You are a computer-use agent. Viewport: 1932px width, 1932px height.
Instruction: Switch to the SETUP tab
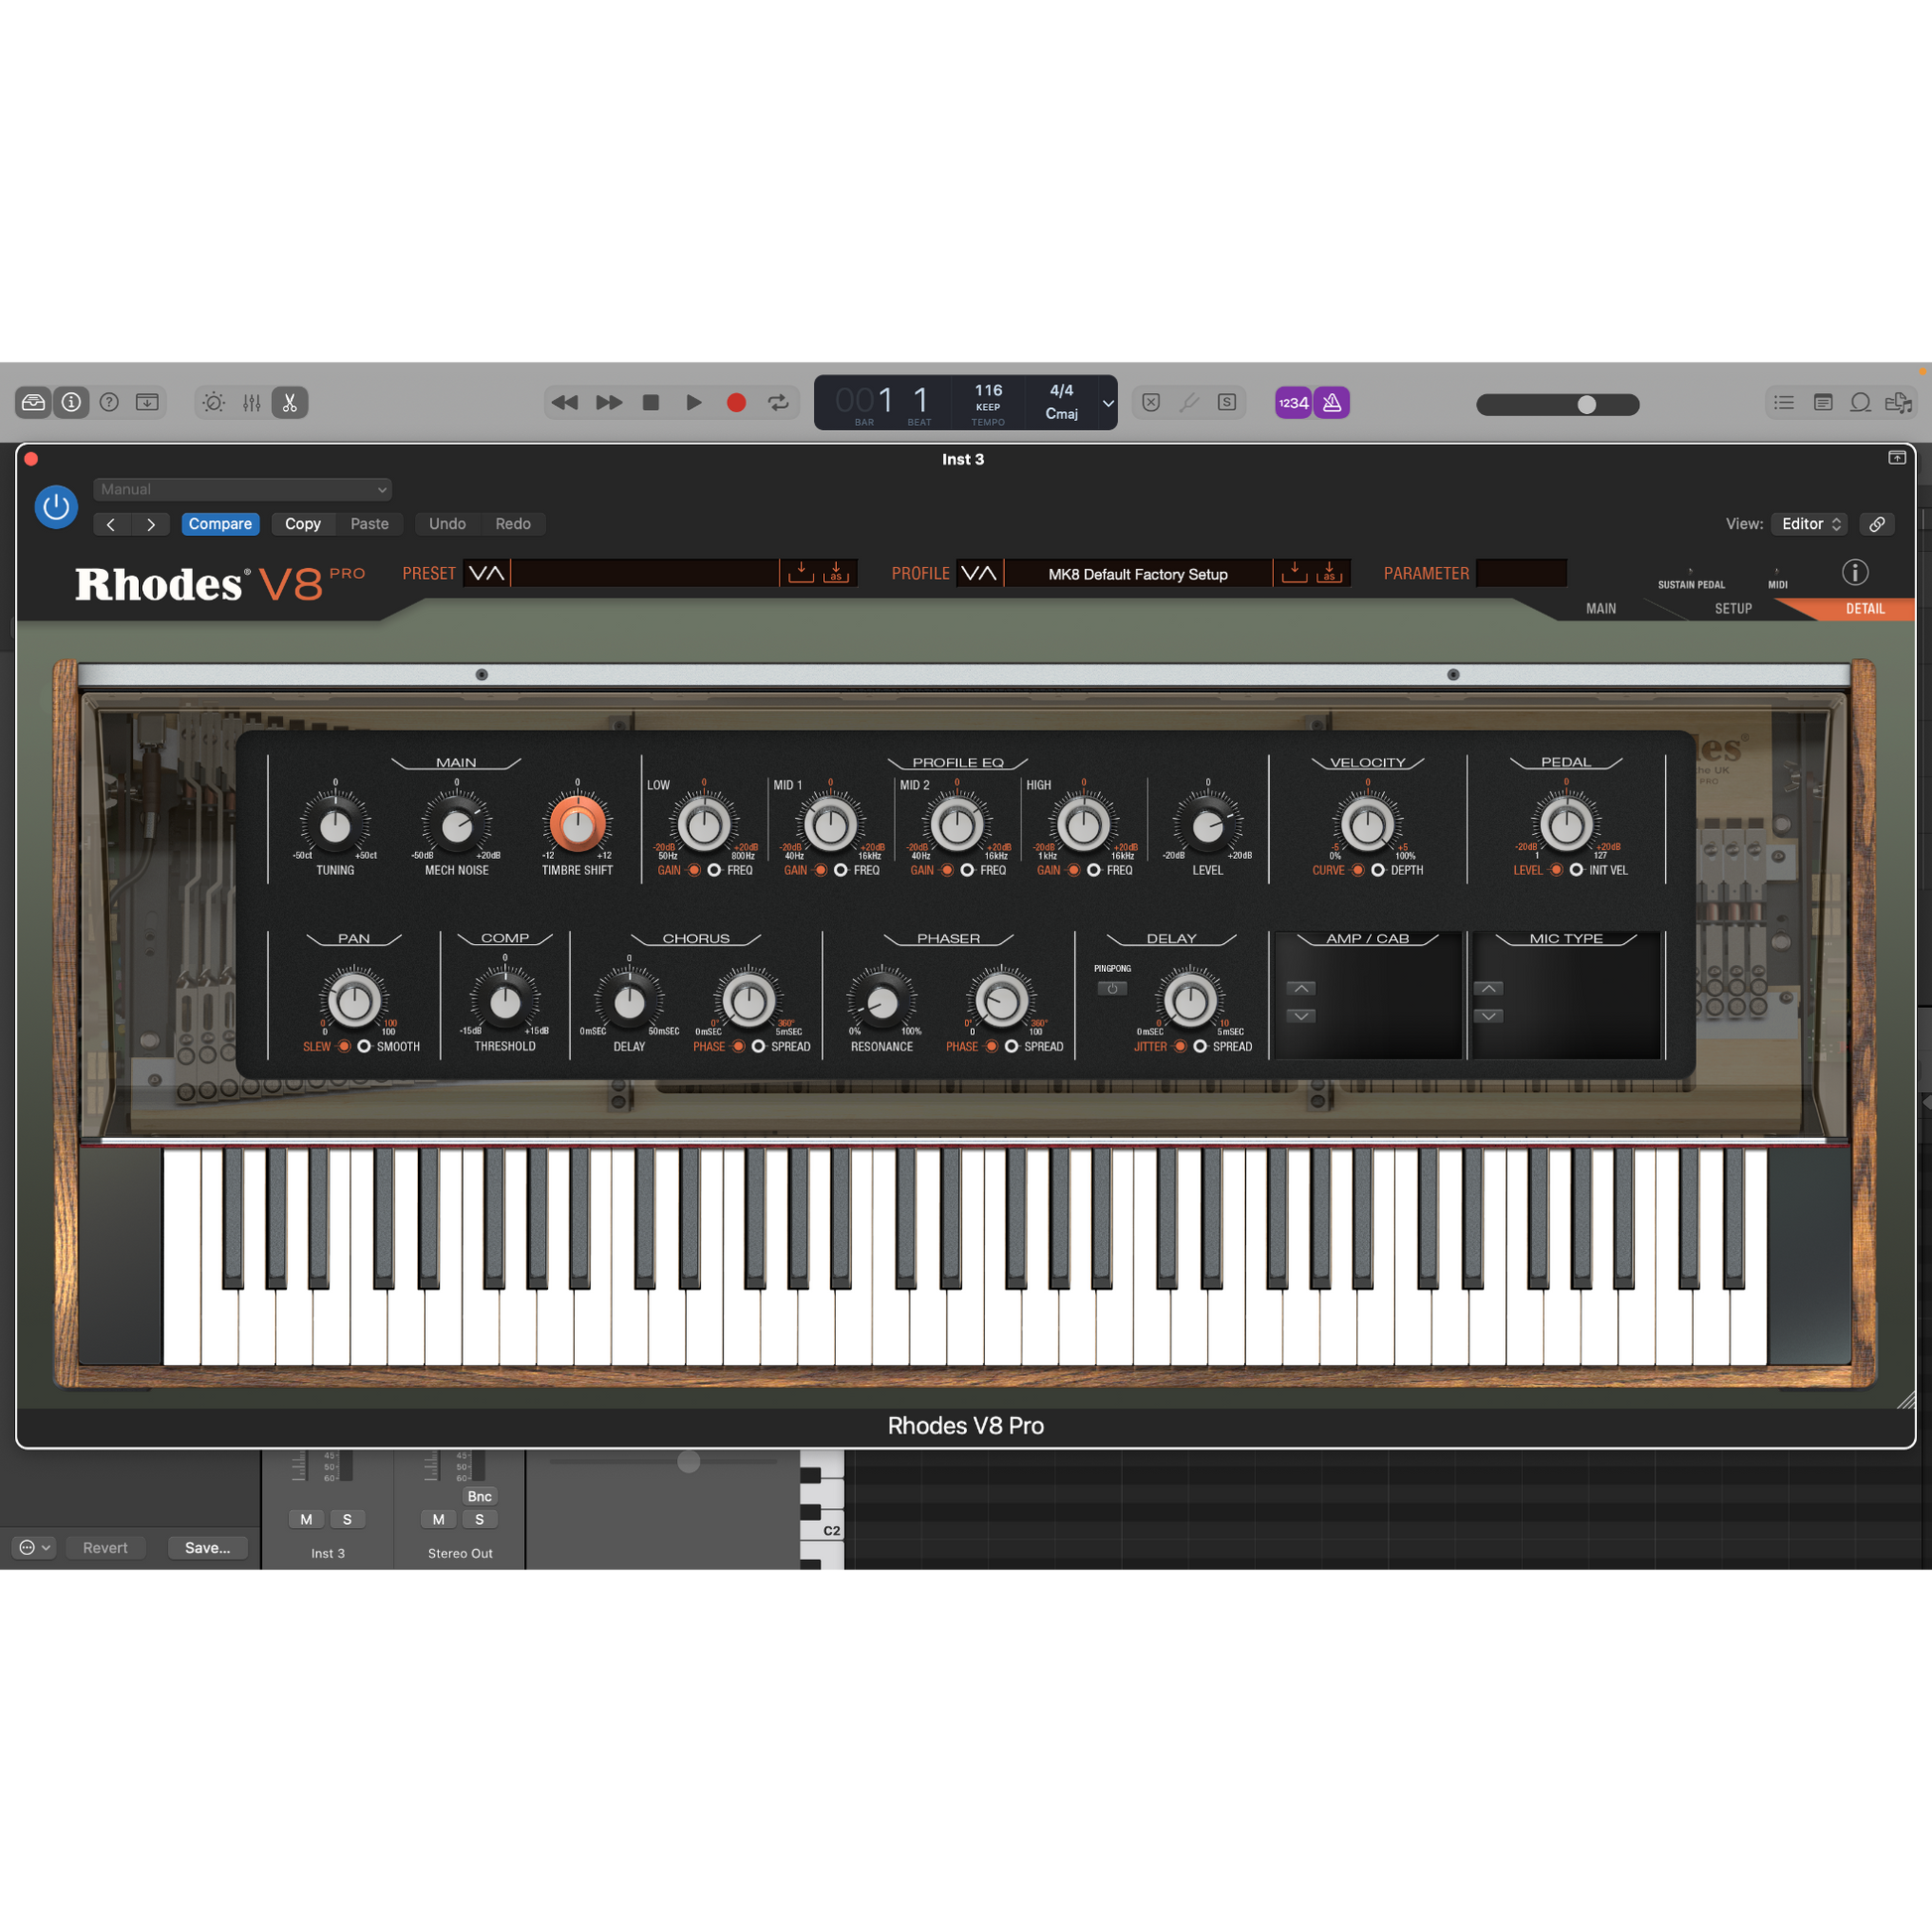(x=1732, y=608)
